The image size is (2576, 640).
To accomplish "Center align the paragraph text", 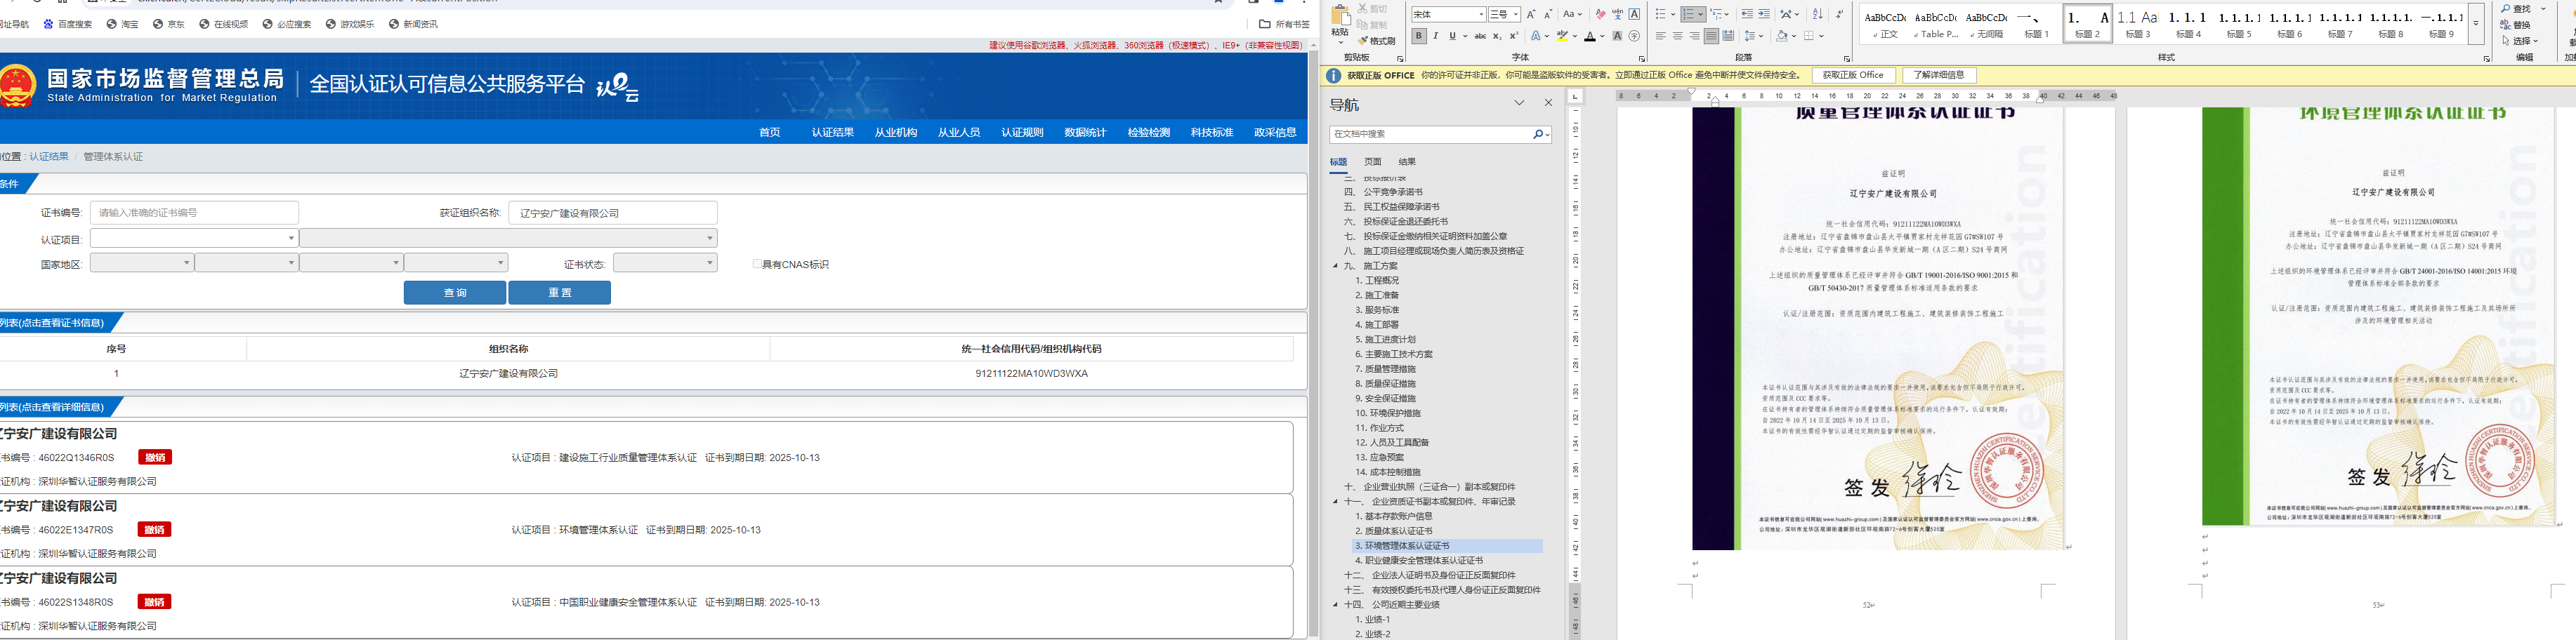I will pyautogui.click(x=1678, y=37).
